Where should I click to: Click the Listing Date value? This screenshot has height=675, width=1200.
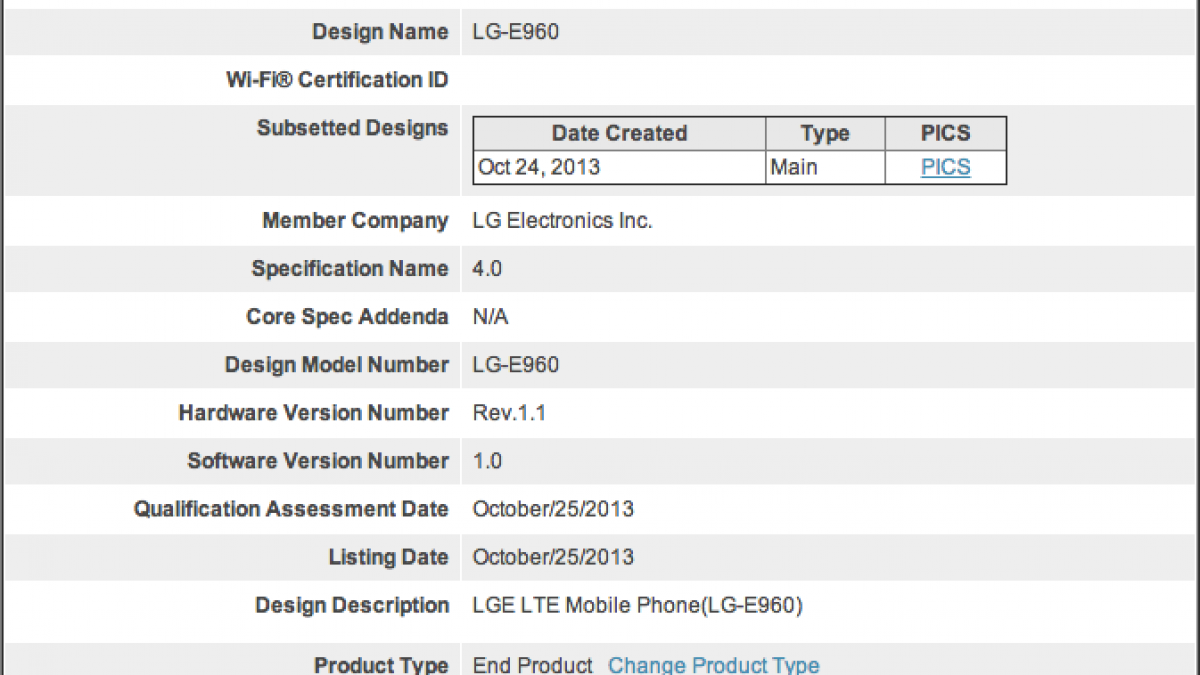coord(553,557)
